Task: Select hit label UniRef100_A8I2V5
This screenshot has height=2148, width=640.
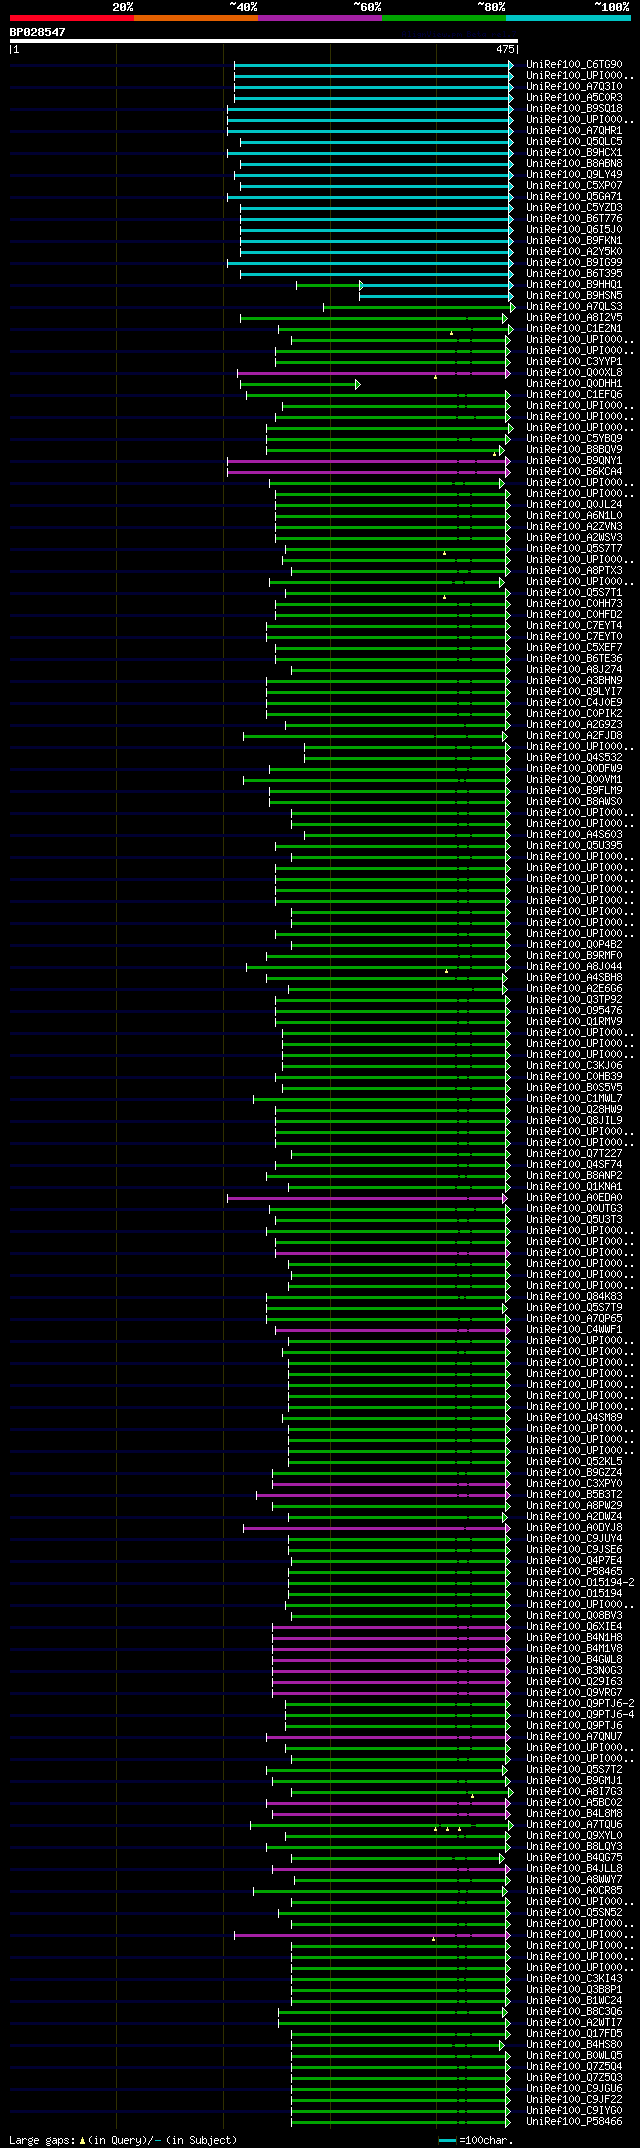Action: tap(574, 318)
